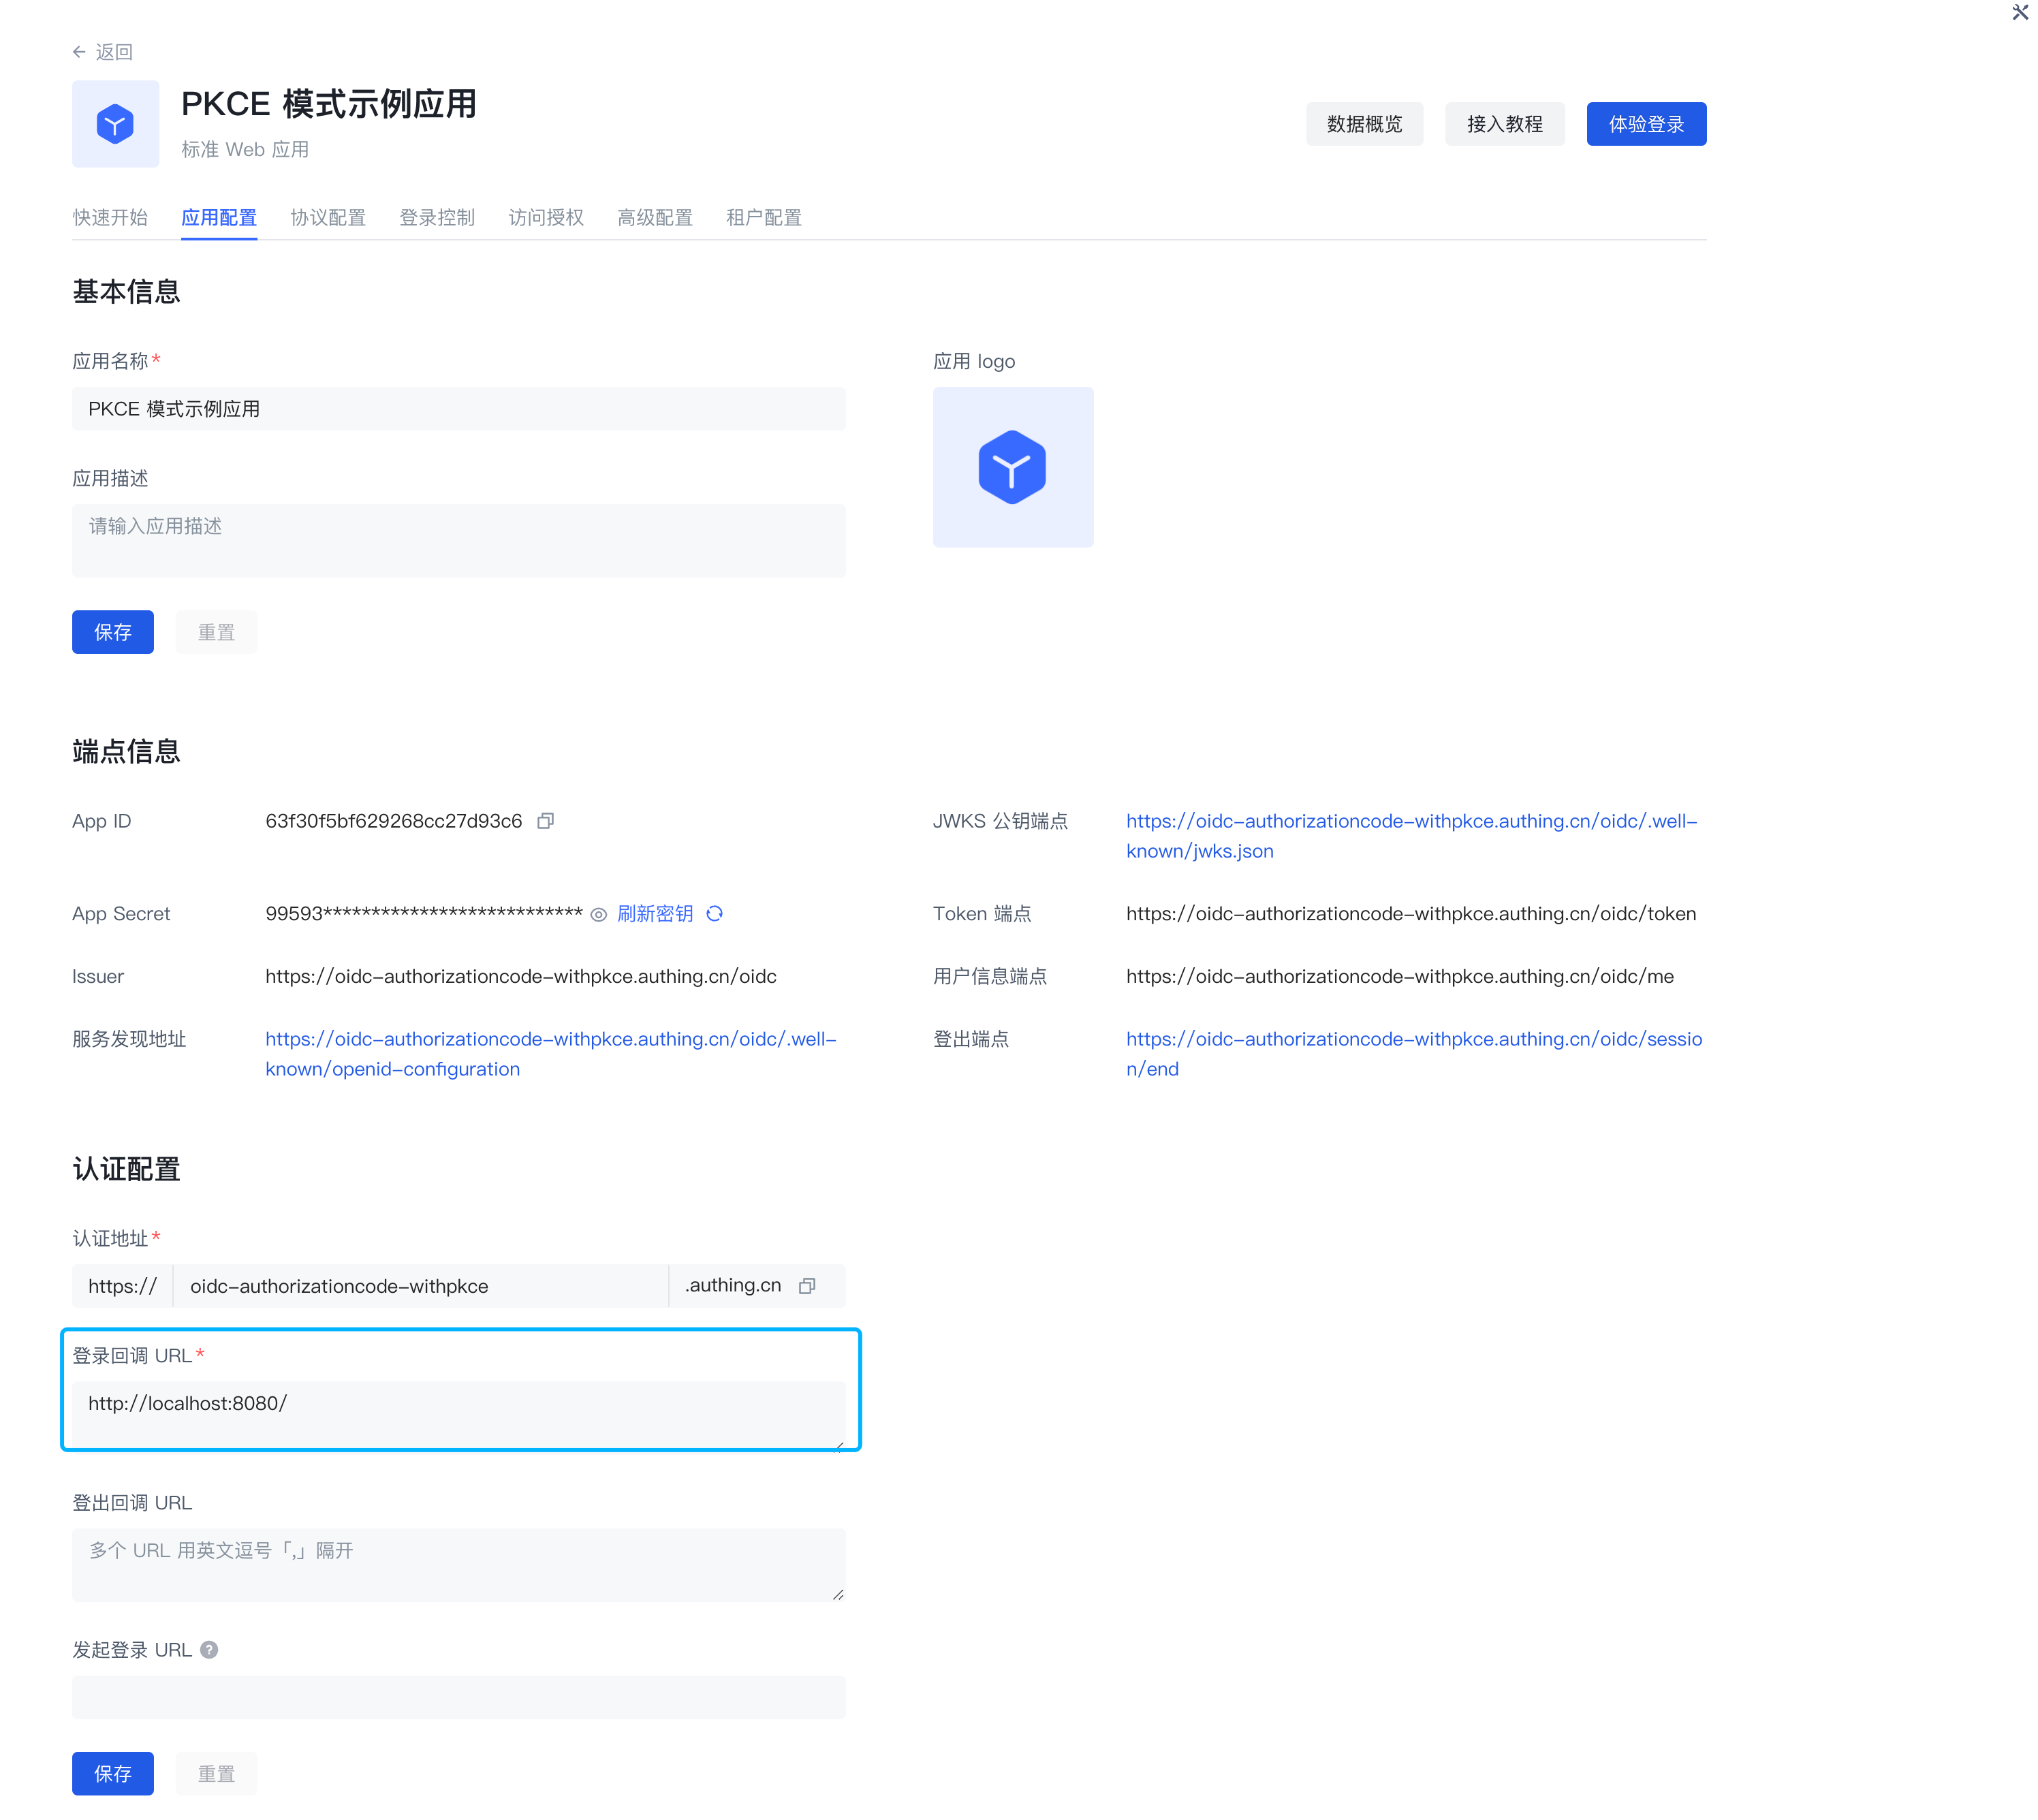
Task: Copy the .authing.cn authentication domain
Action: [807, 1286]
